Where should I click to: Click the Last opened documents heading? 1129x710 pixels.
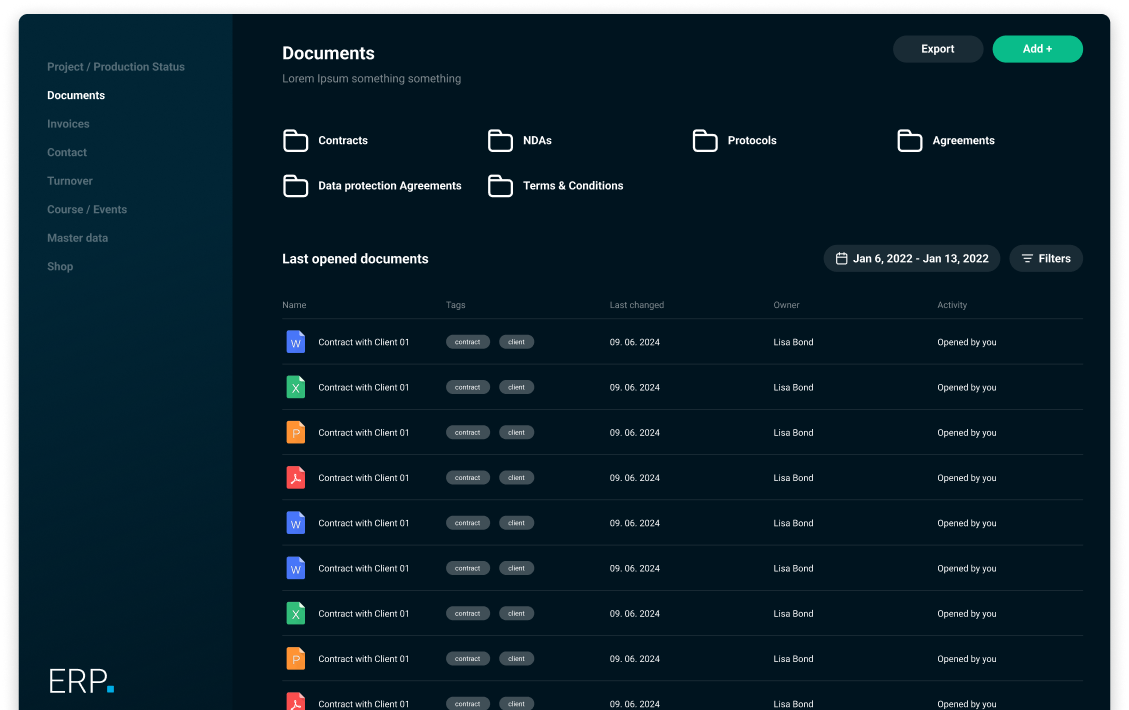click(355, 259)
